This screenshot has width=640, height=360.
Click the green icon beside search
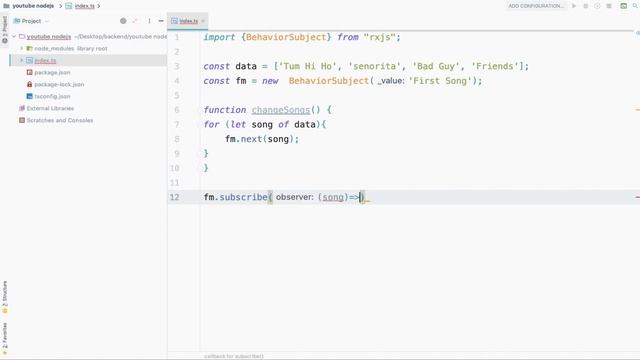tap(624, 6)
